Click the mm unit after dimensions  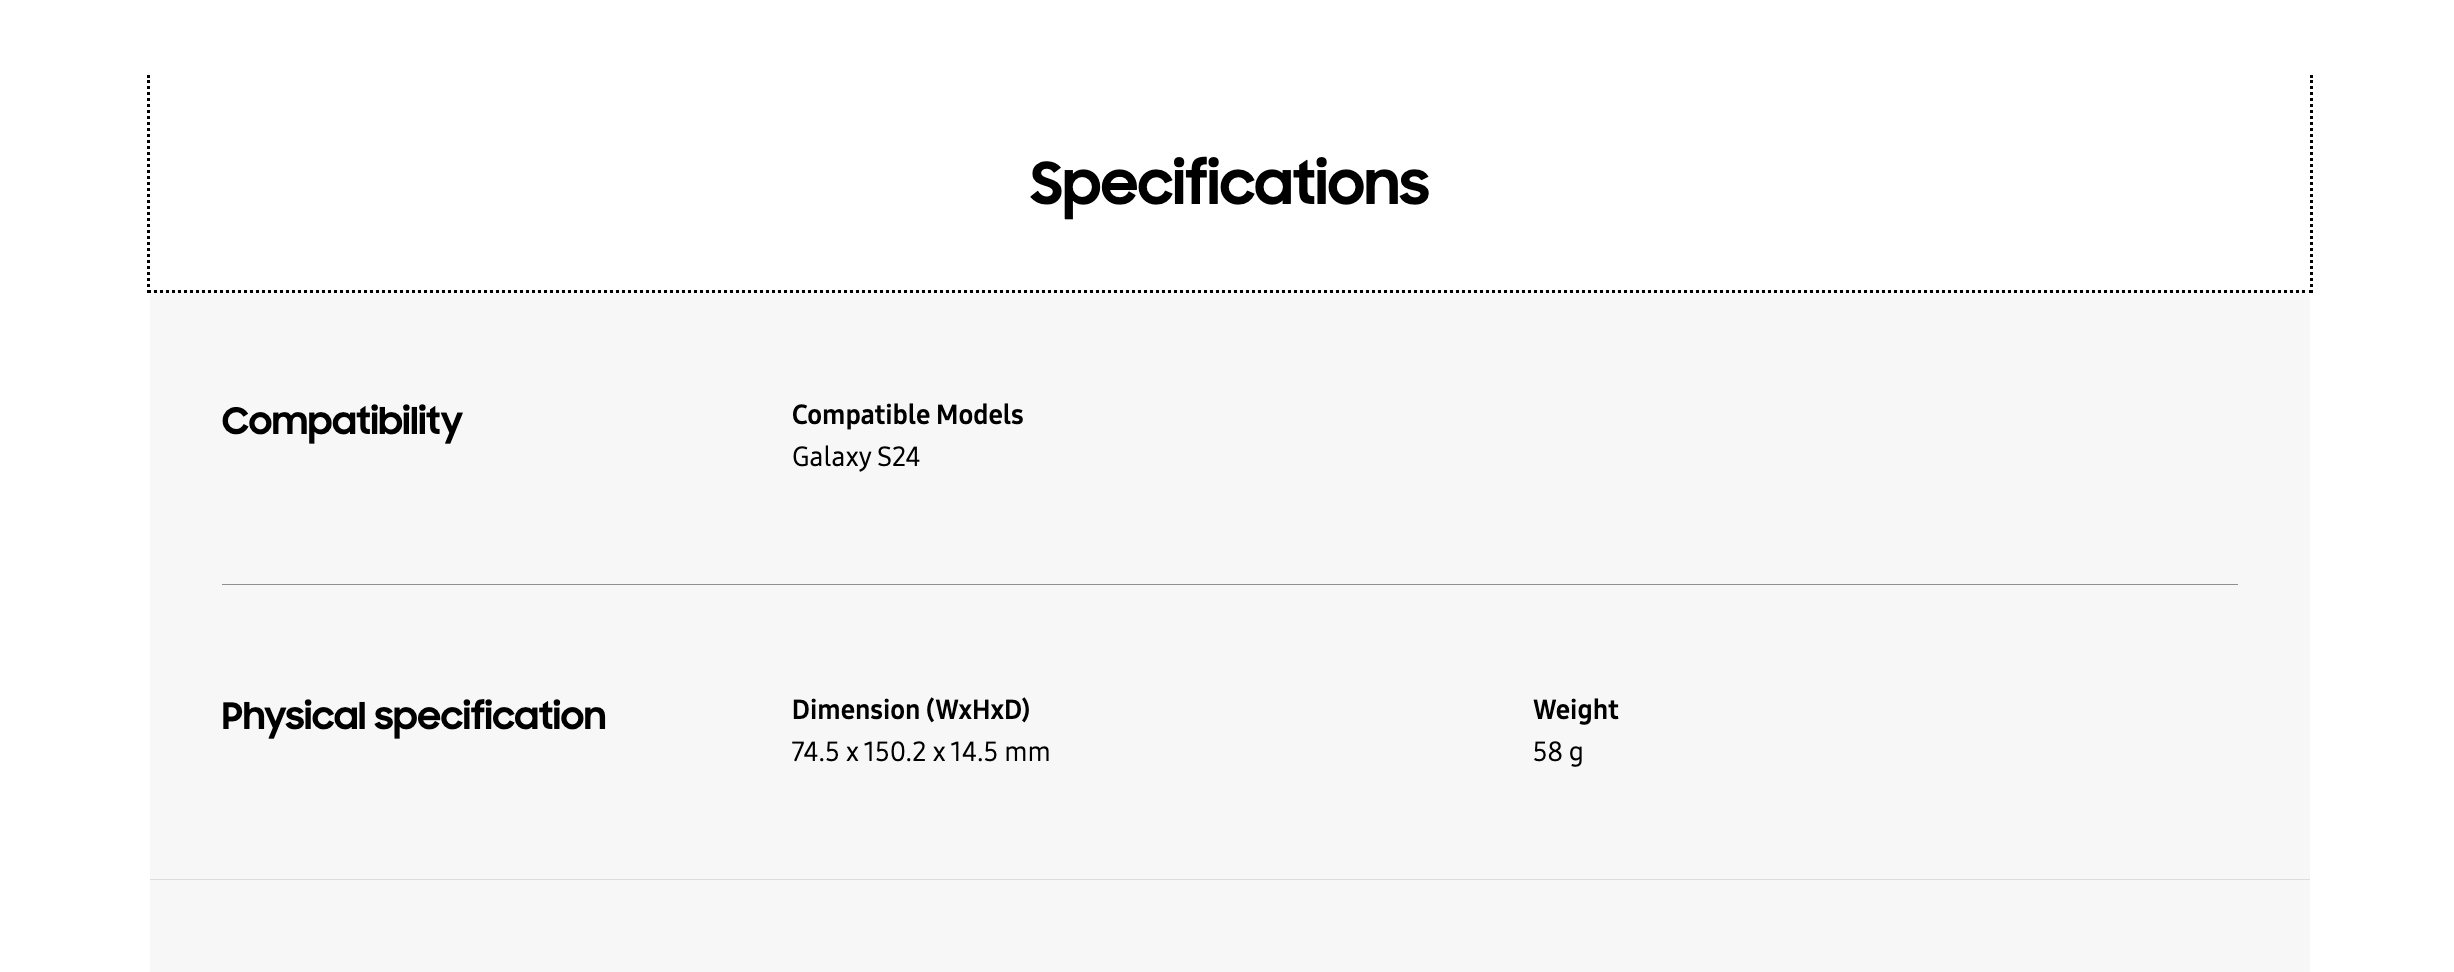1027,752
